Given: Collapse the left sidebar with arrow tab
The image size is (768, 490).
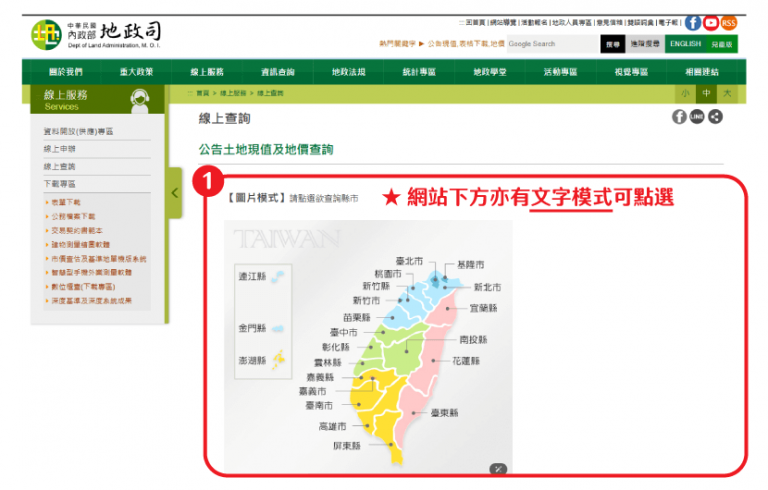Looking at the screenshot, I should pyautogui.click(x=175, y=199).
